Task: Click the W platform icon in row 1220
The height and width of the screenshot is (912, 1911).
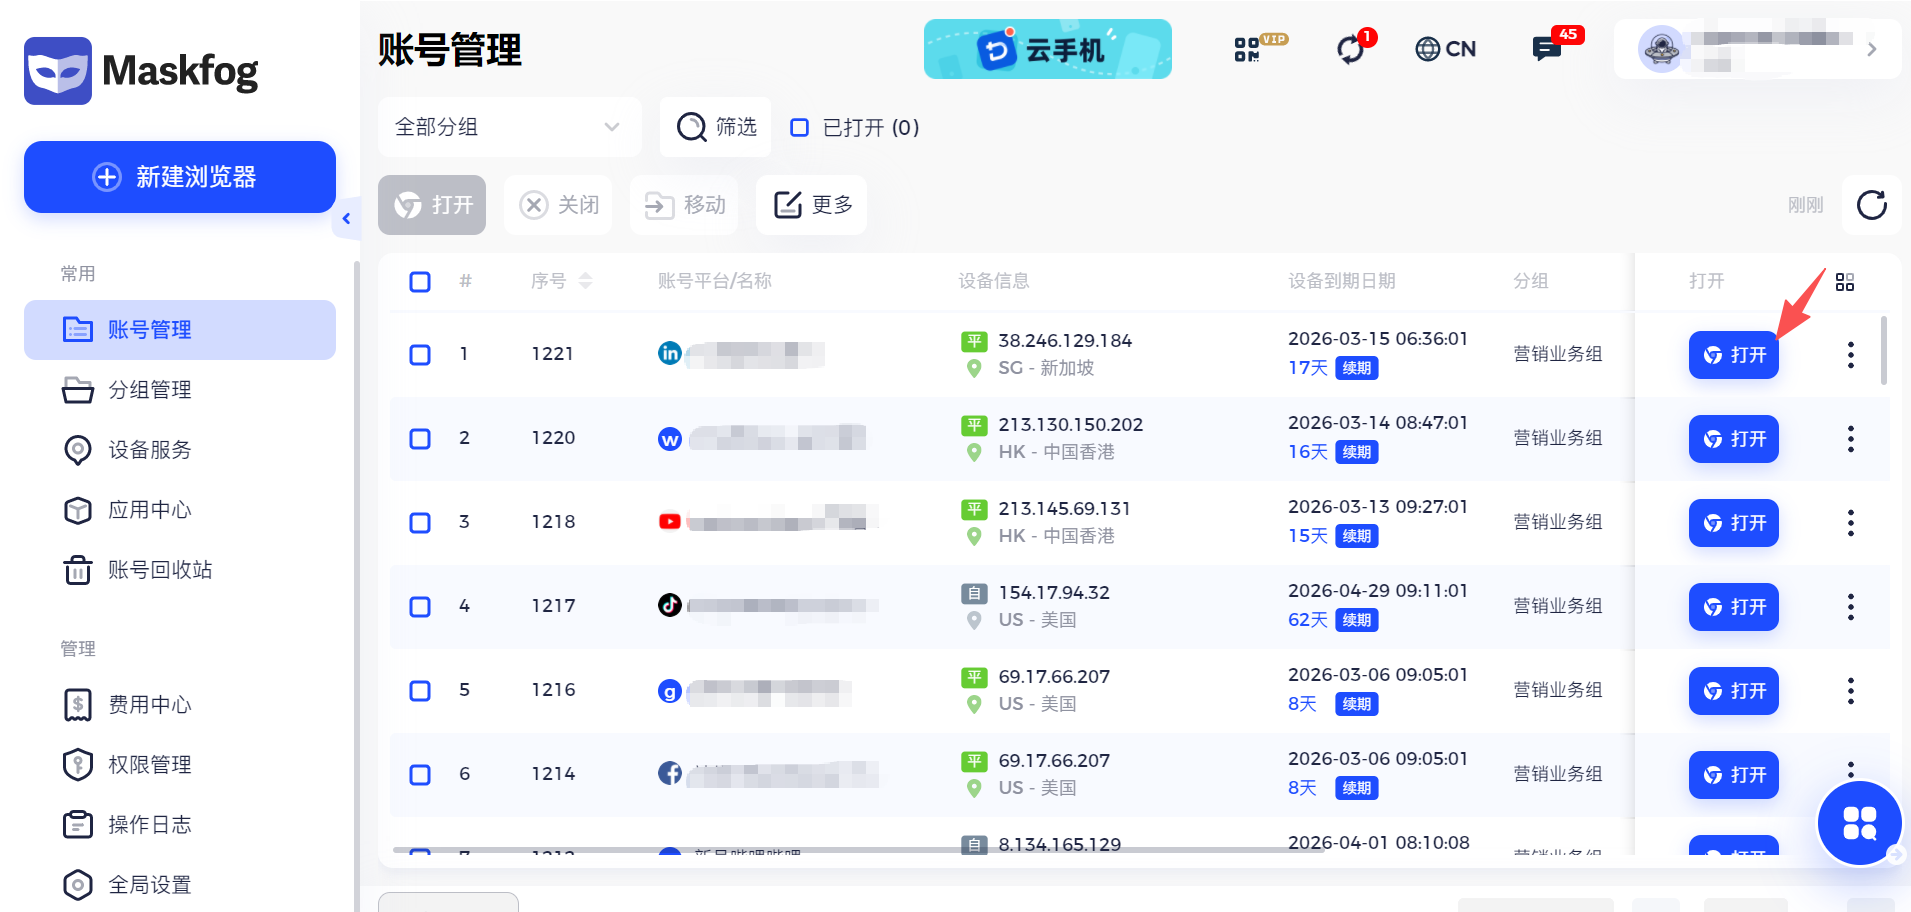Action: 670,438
